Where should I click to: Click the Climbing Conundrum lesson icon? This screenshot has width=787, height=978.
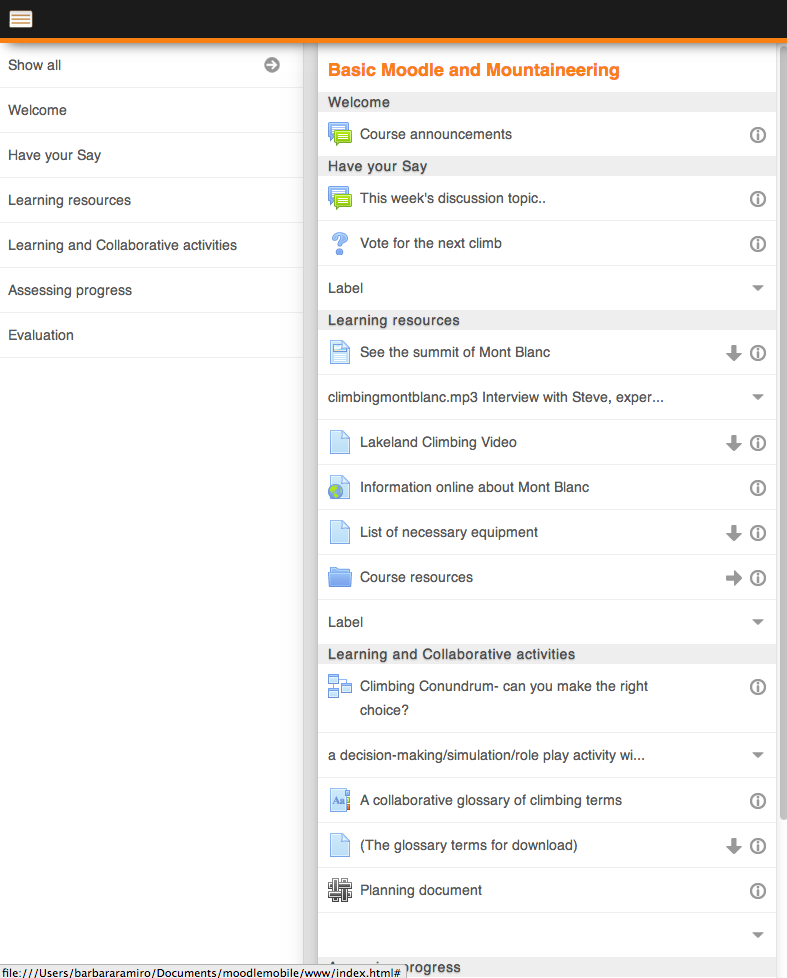(340, 686)
